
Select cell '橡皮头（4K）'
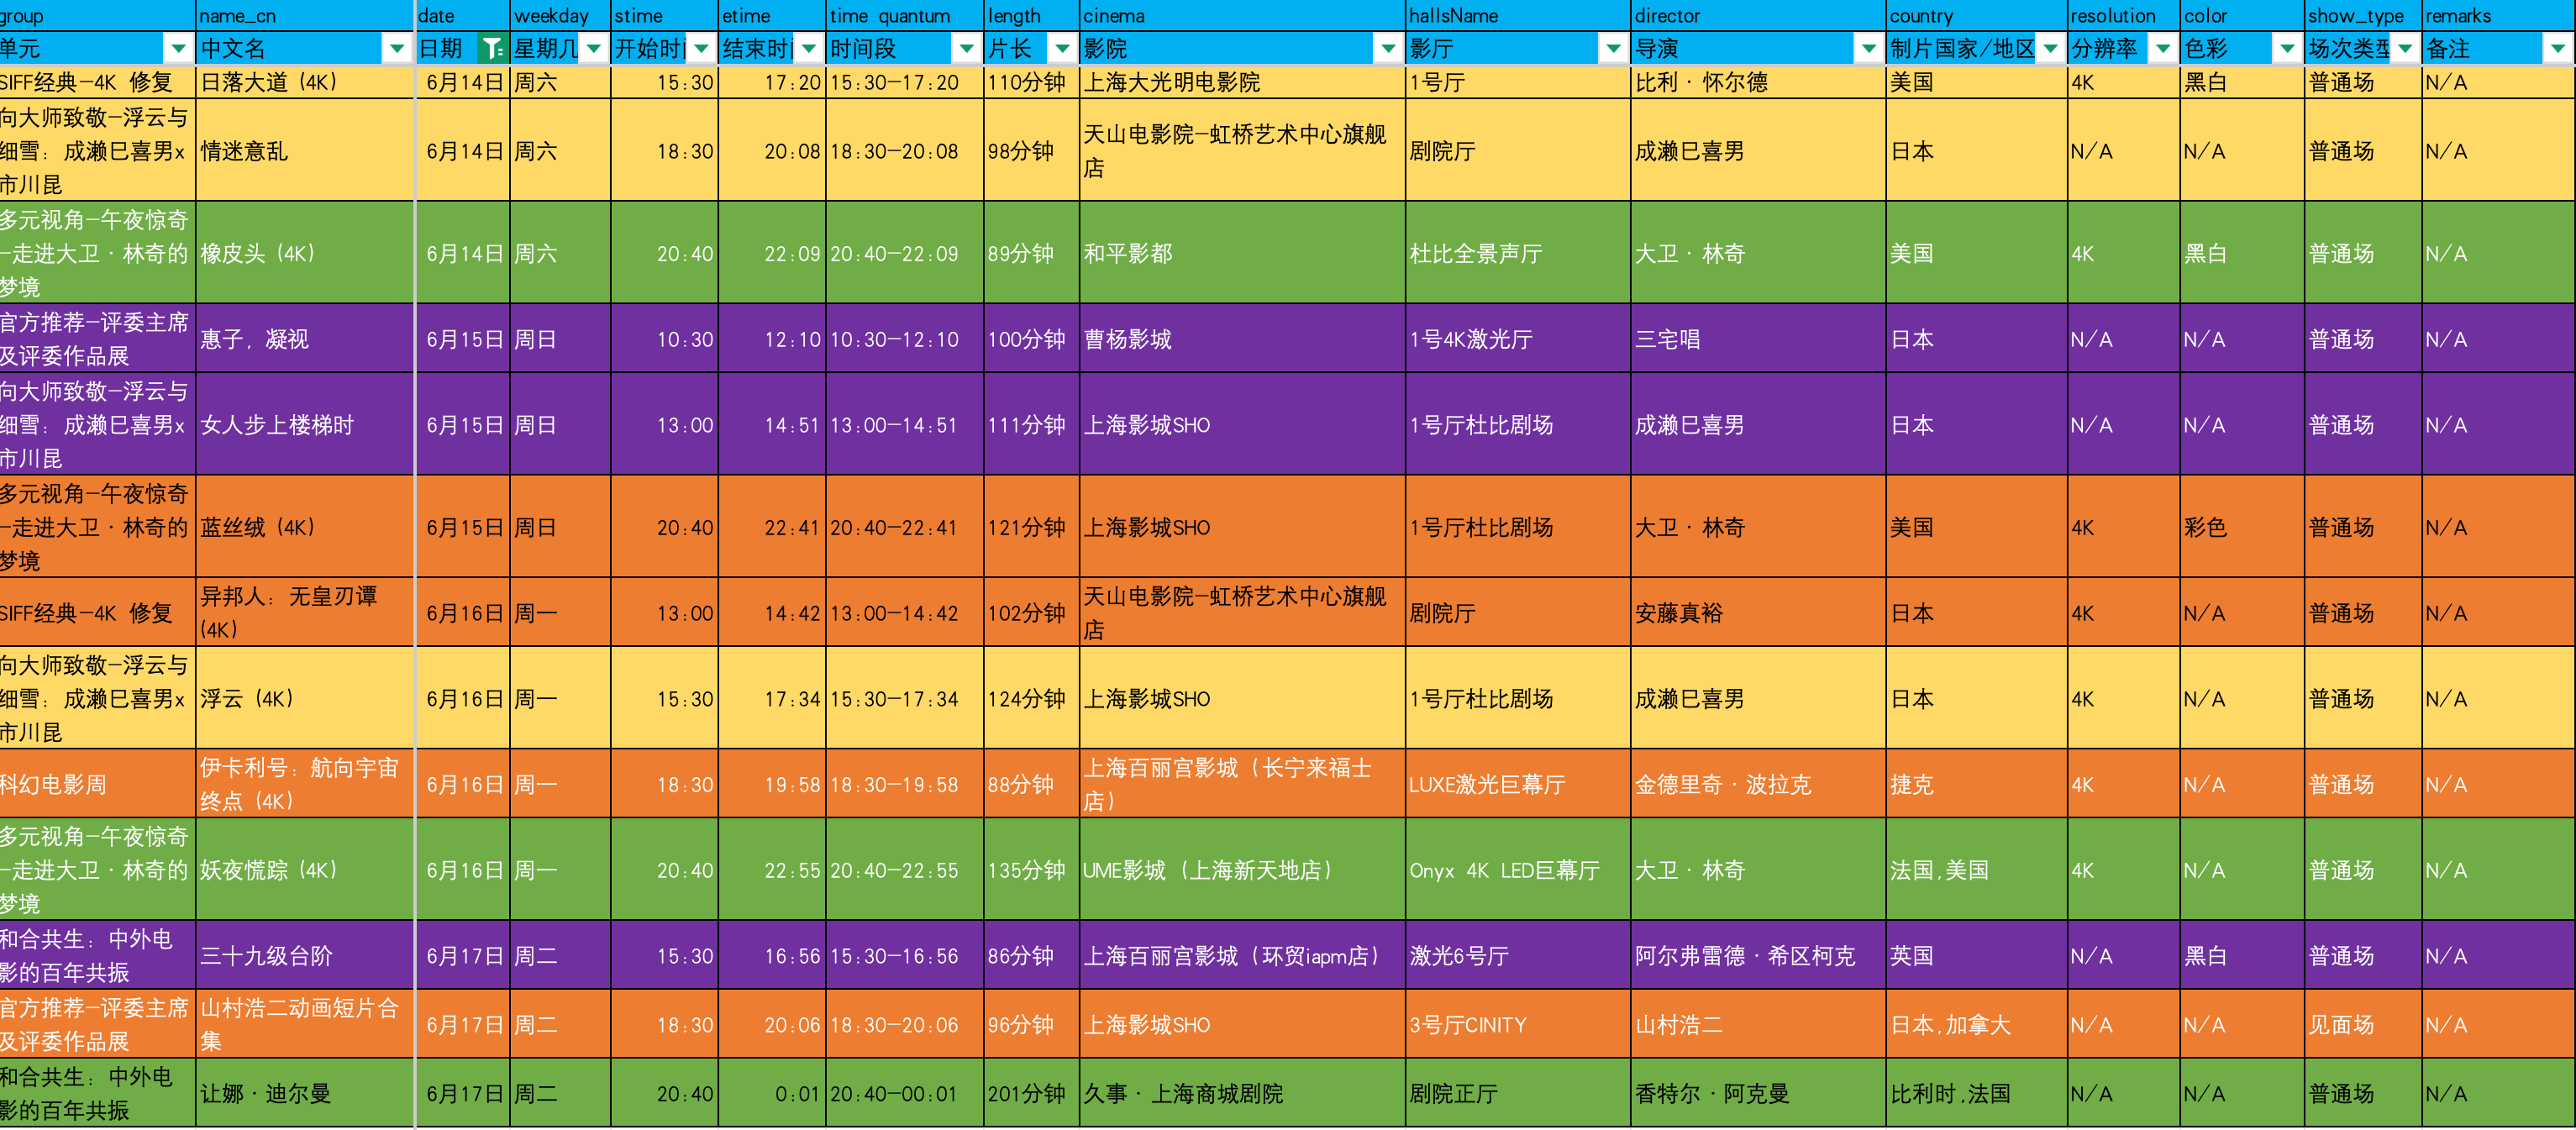(x=305, y=253)
